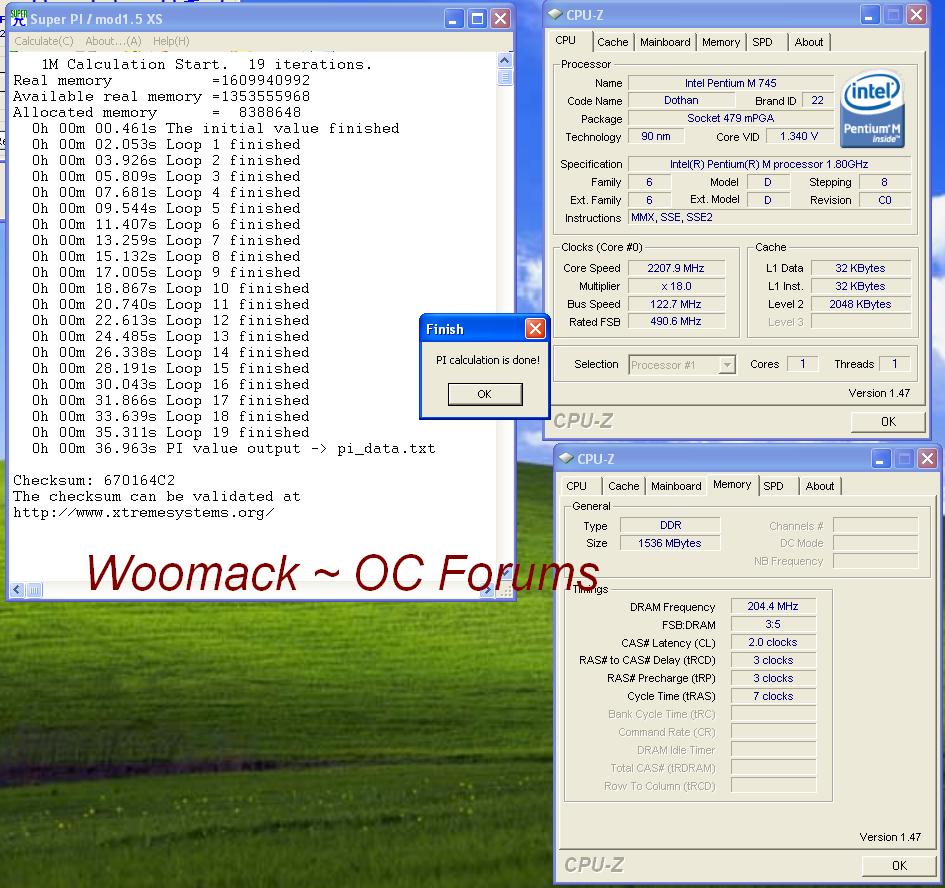This screenshot has width=945, height=888.
Task: Click OK in top CPU-Z window
Action: coord(888,421)
